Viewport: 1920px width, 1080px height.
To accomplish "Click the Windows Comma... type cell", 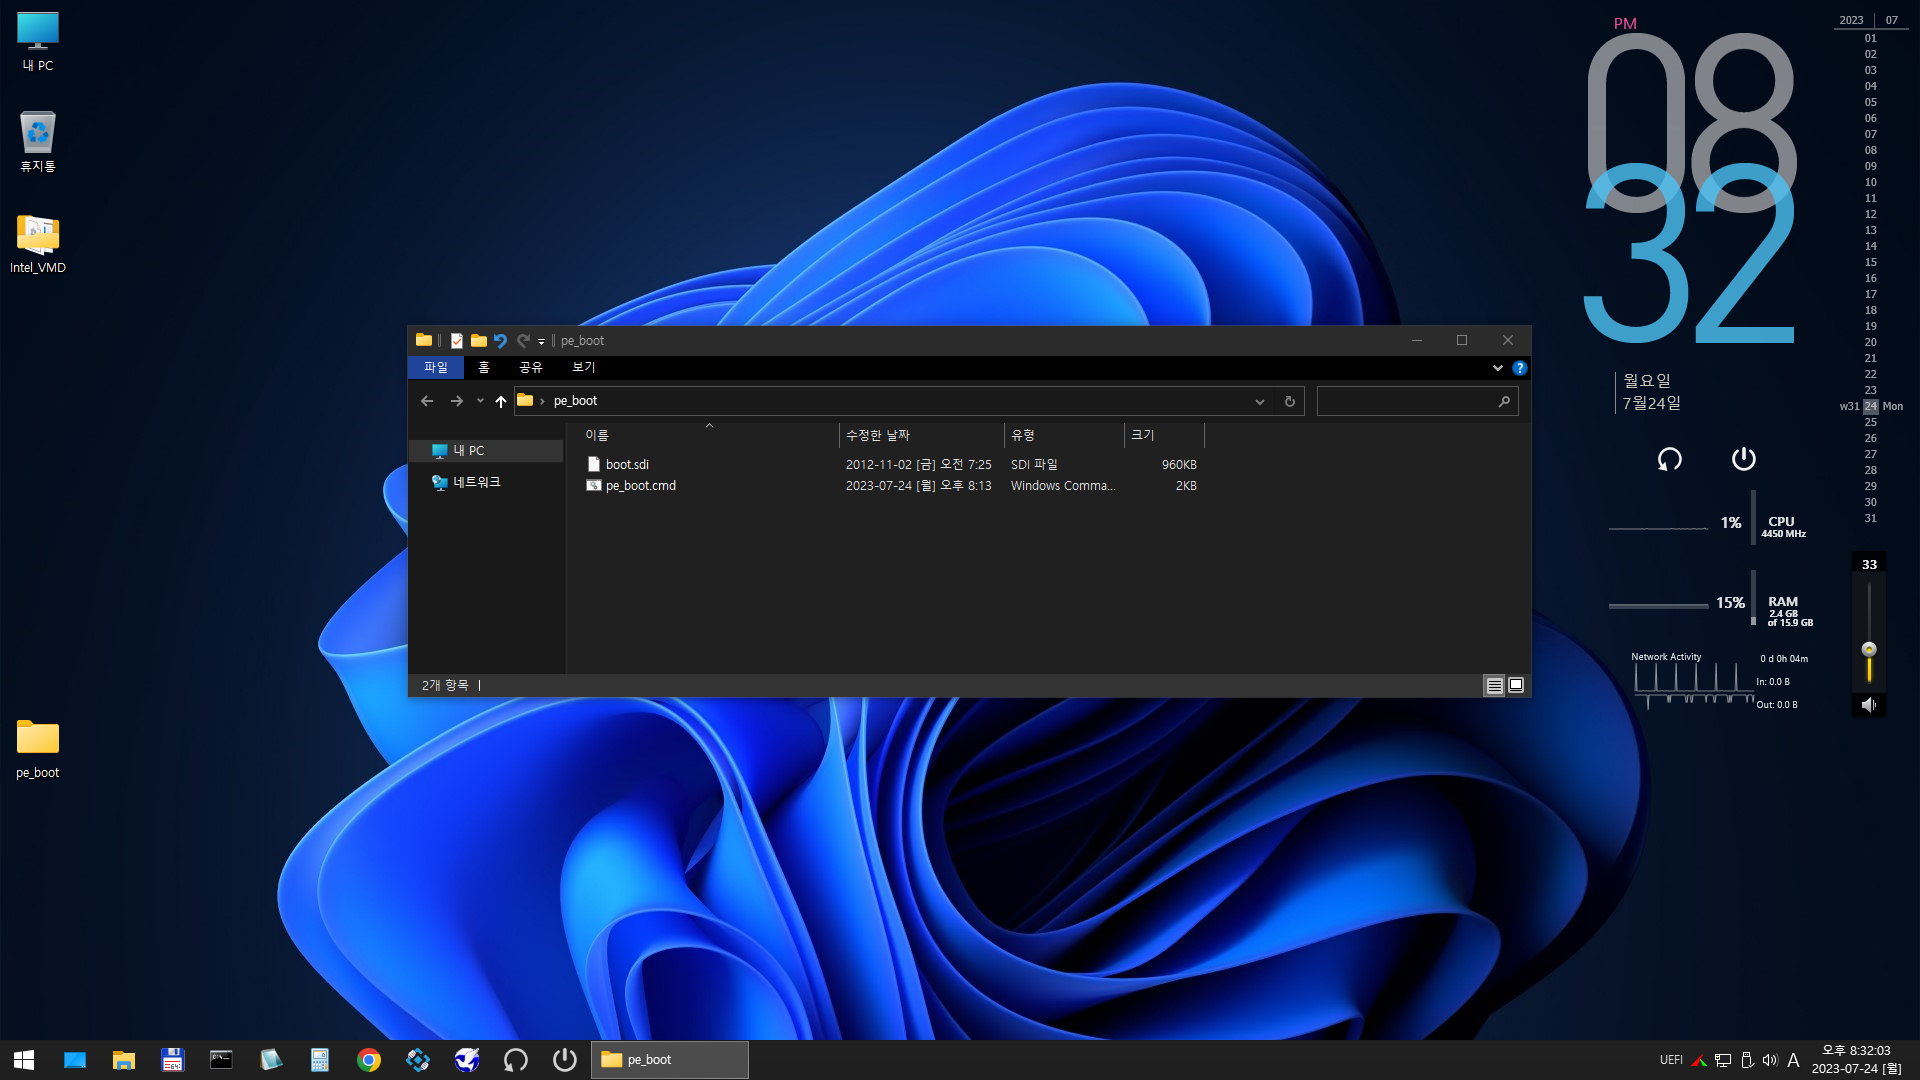I will point(1063,486).
